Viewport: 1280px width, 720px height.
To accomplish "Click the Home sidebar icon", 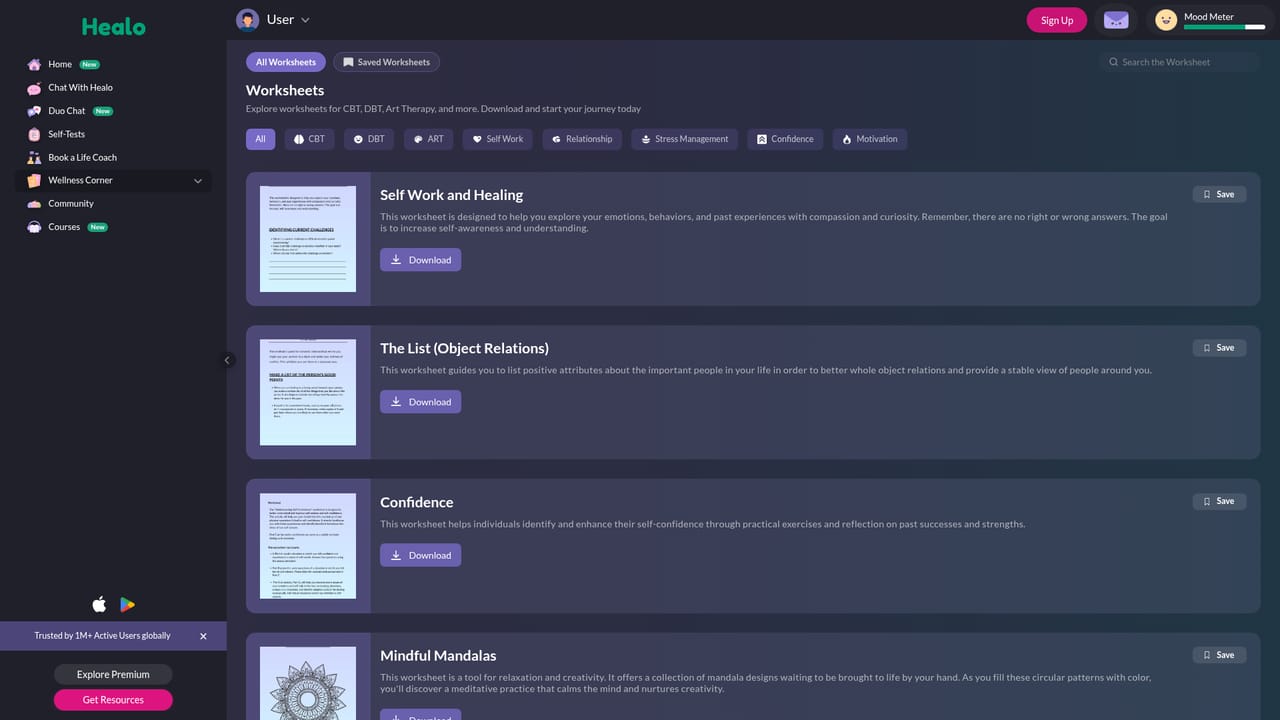I will [x=35, y=64].
